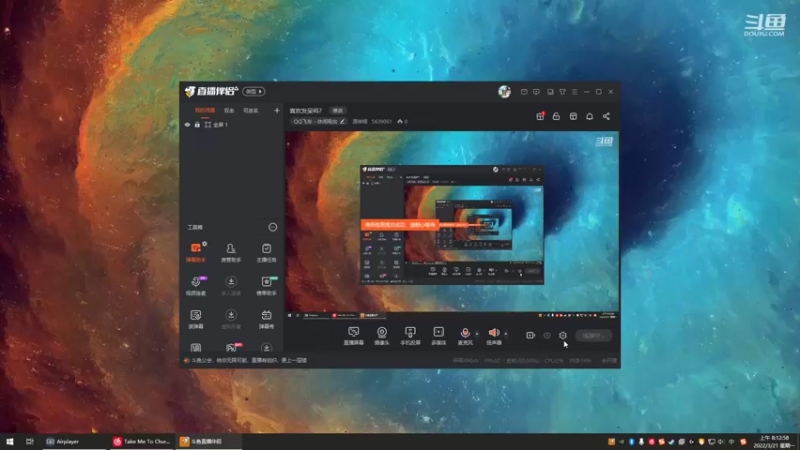Screen dimensions: 800x450
Task: Open the title bar hamburger menu
Action: [574, 92]
